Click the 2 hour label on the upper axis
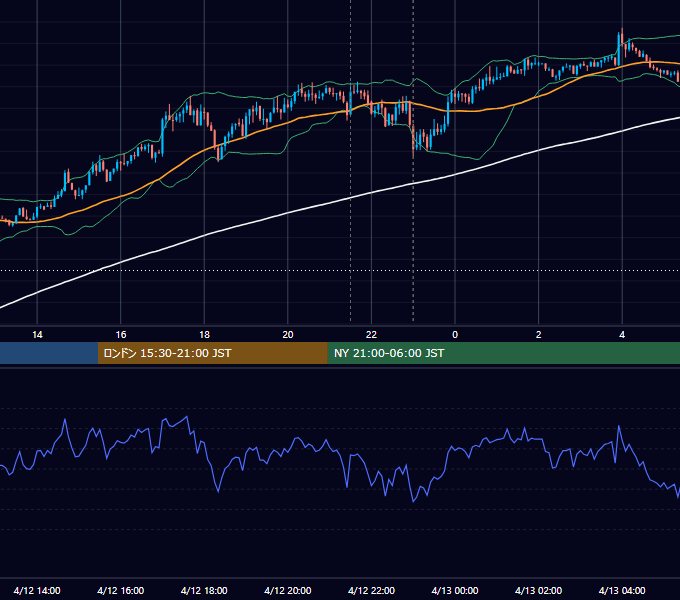The image size is (680, 600). pyautogui.click(x=539, y=335)
